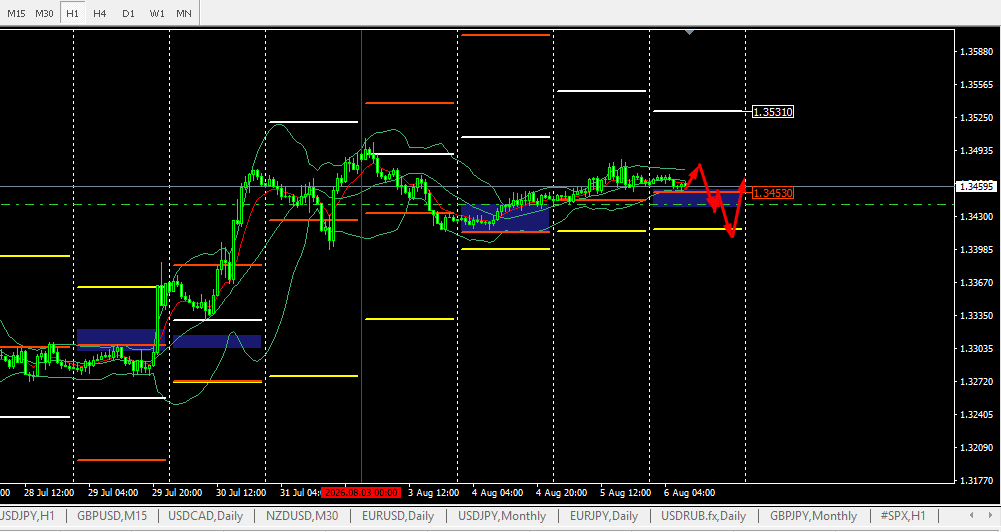Click the chart shift triangle marker
This screenshot has width=1001, height=532.
click(689, 31)
